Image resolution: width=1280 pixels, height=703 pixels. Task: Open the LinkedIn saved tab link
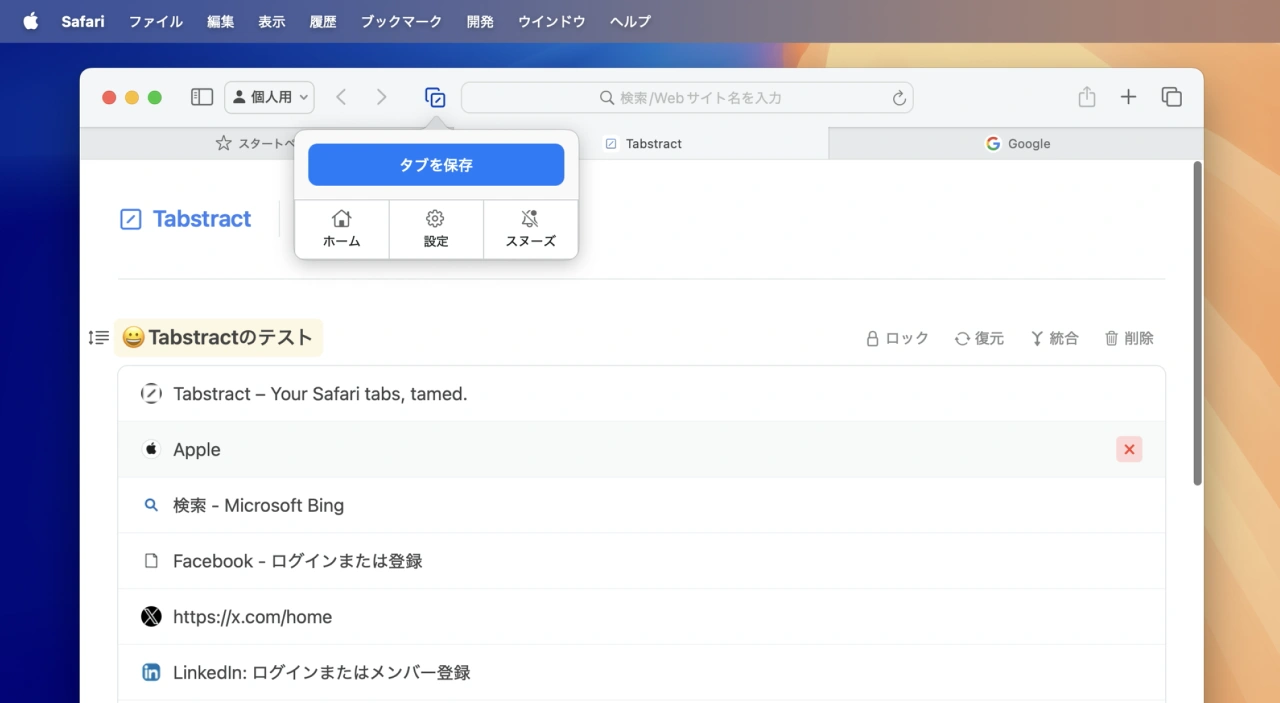tap(321, 673)
